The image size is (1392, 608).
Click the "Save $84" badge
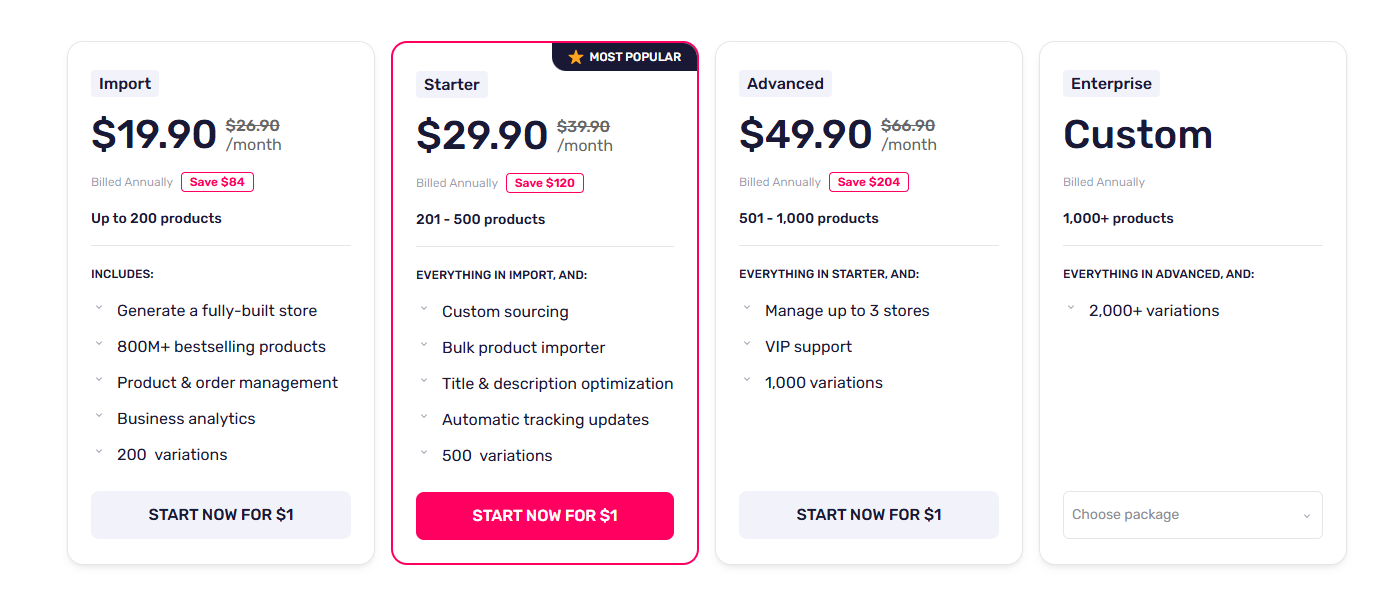(217, 182)
